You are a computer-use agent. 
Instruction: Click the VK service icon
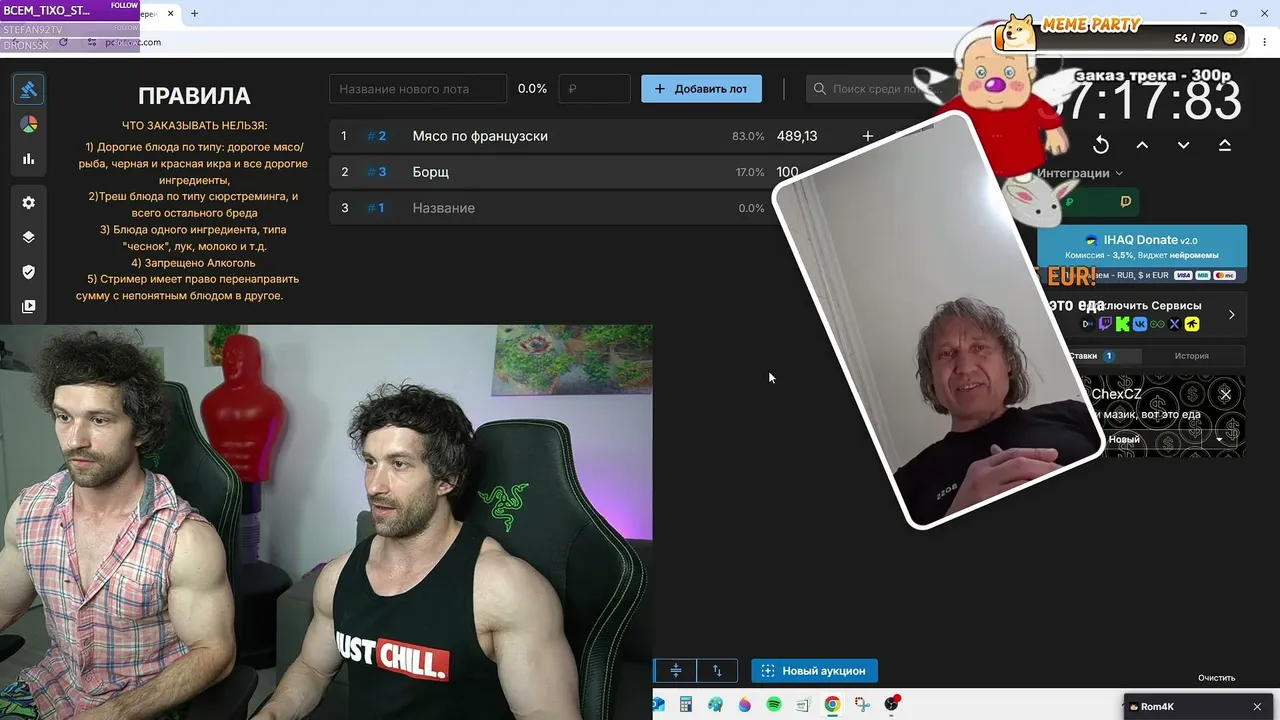[x=1140, y=324]
